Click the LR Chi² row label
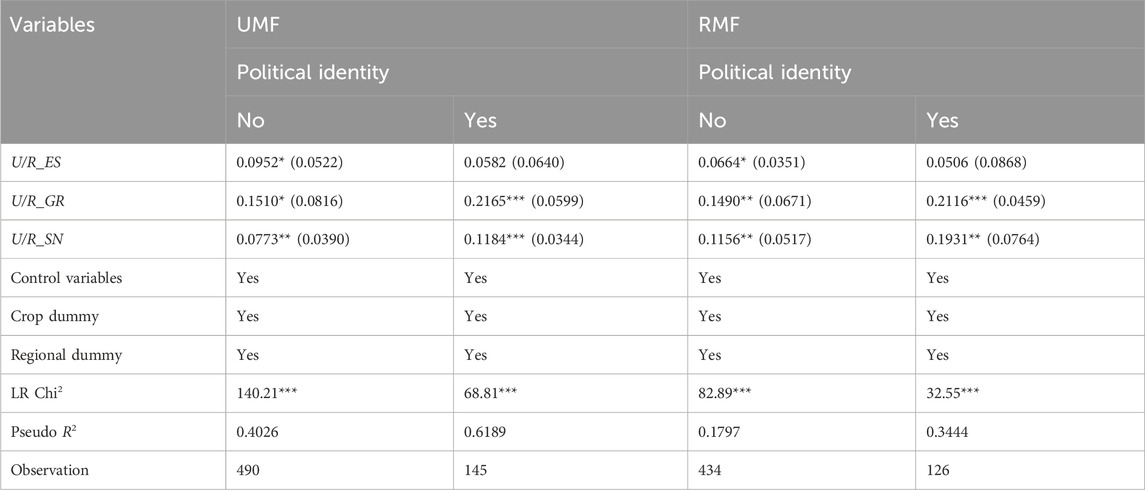This screenshot has height=490, width=1145. pyautogui.click(x=45, y=394)
